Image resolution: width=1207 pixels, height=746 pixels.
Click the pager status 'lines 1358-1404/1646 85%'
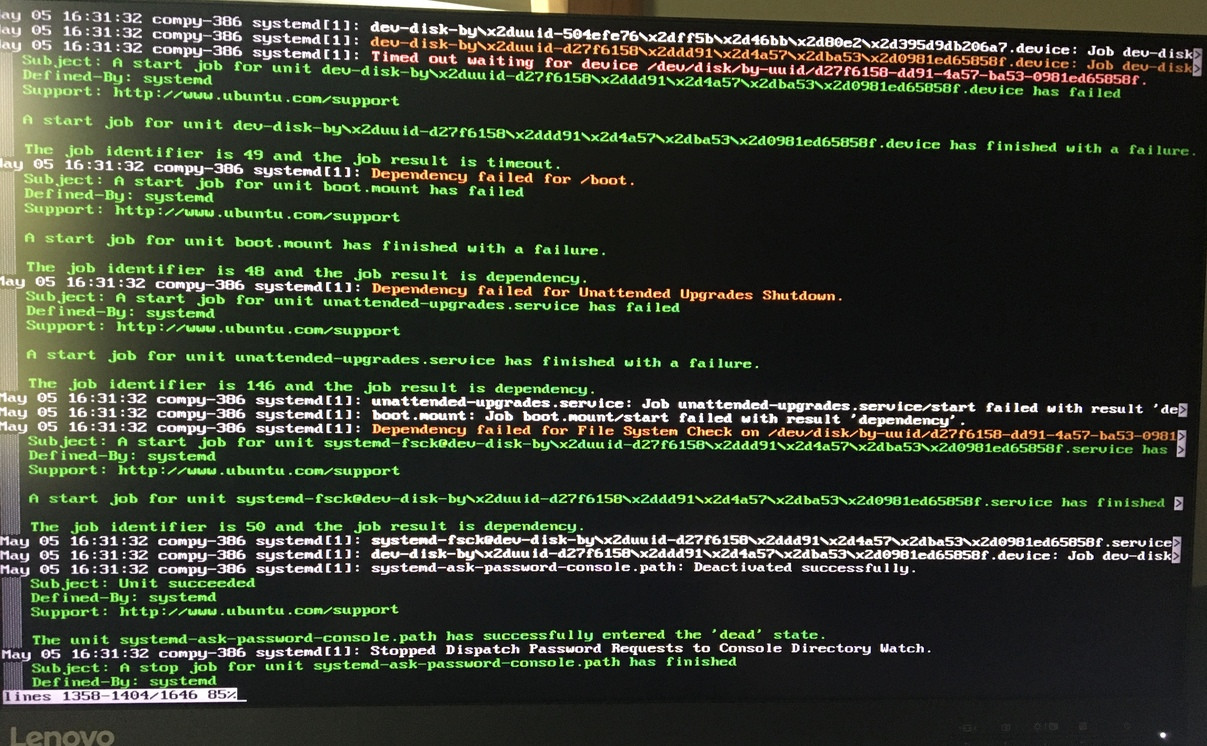(x=120, y=695)
